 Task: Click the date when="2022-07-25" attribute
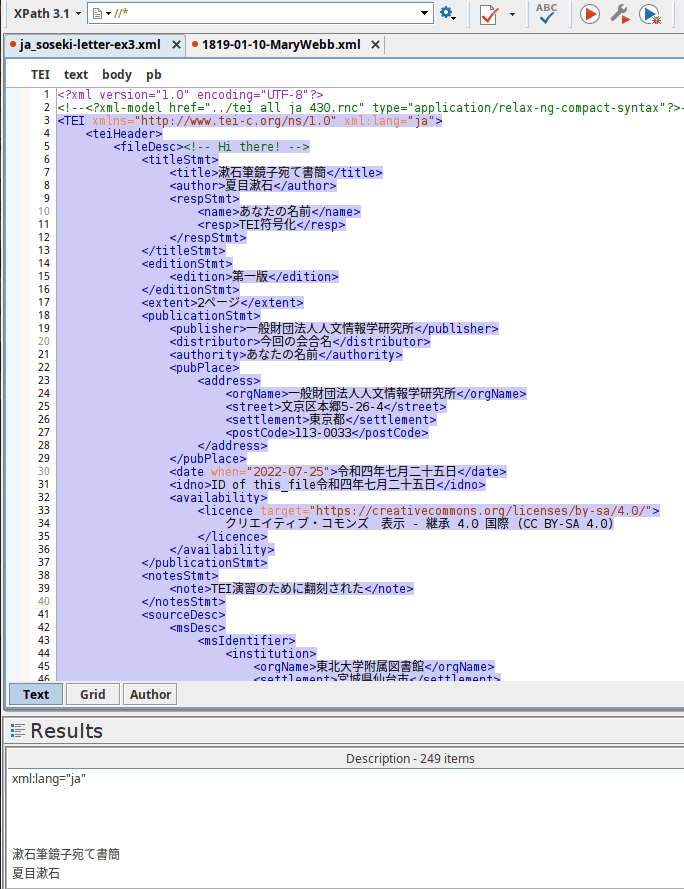(x=271, y=472)
